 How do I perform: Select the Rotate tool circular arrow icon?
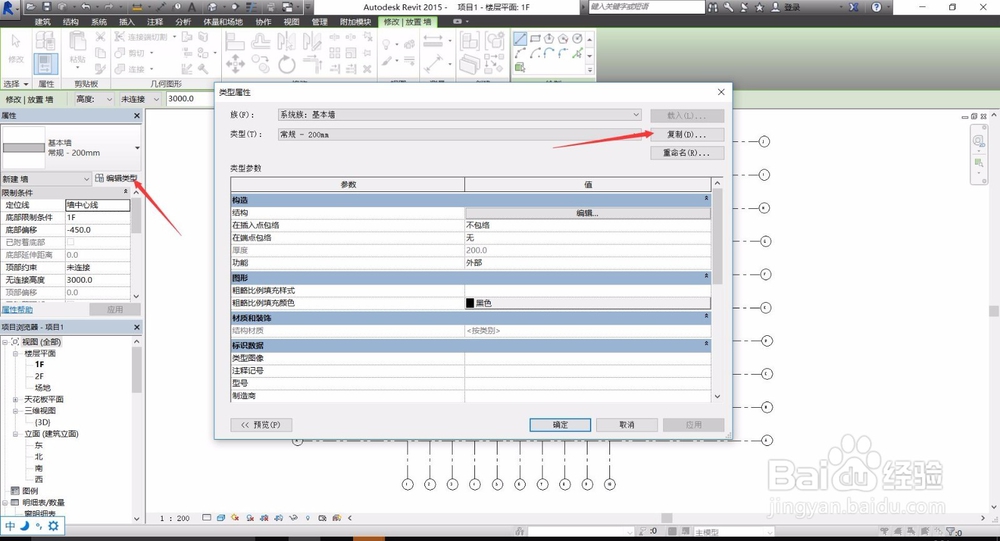287,64
